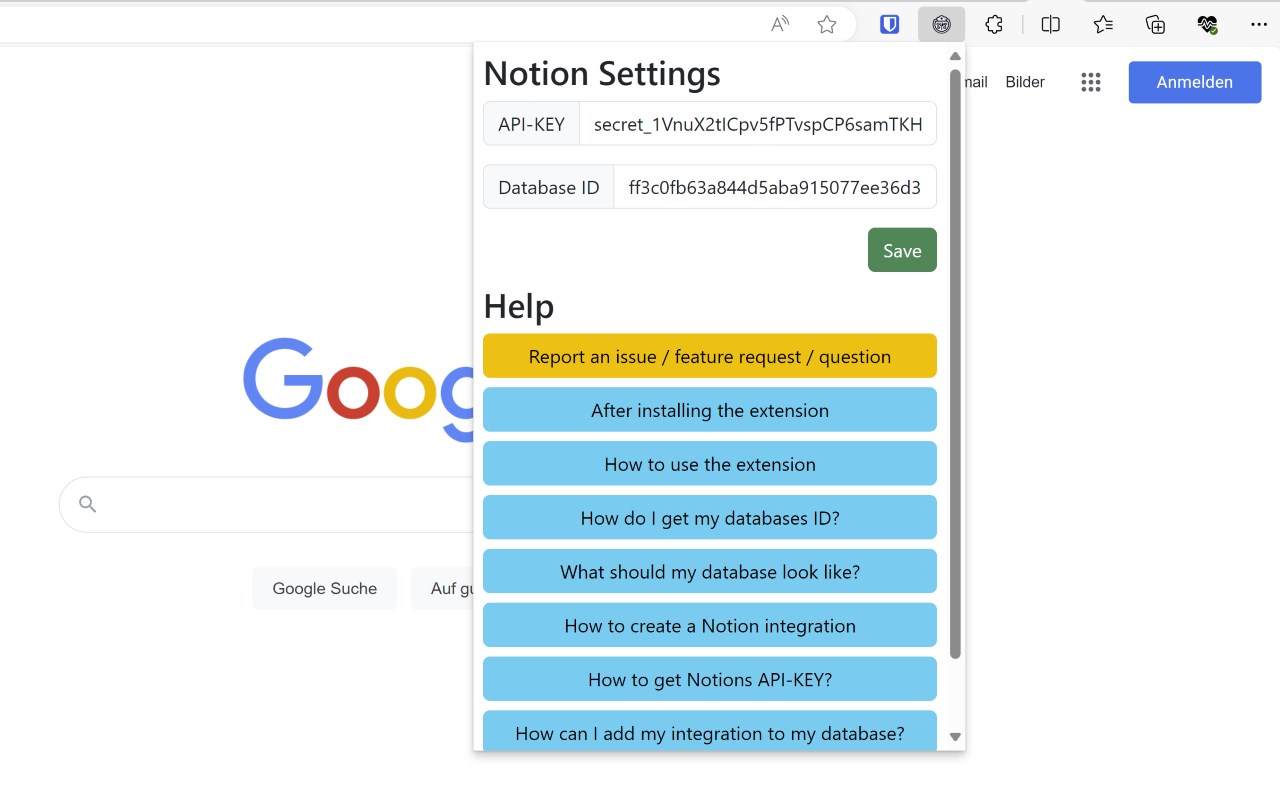The width and height of the screenshot is (1280, 800).
Task: Open the Favorites list icon
Action: point(1103,25)
